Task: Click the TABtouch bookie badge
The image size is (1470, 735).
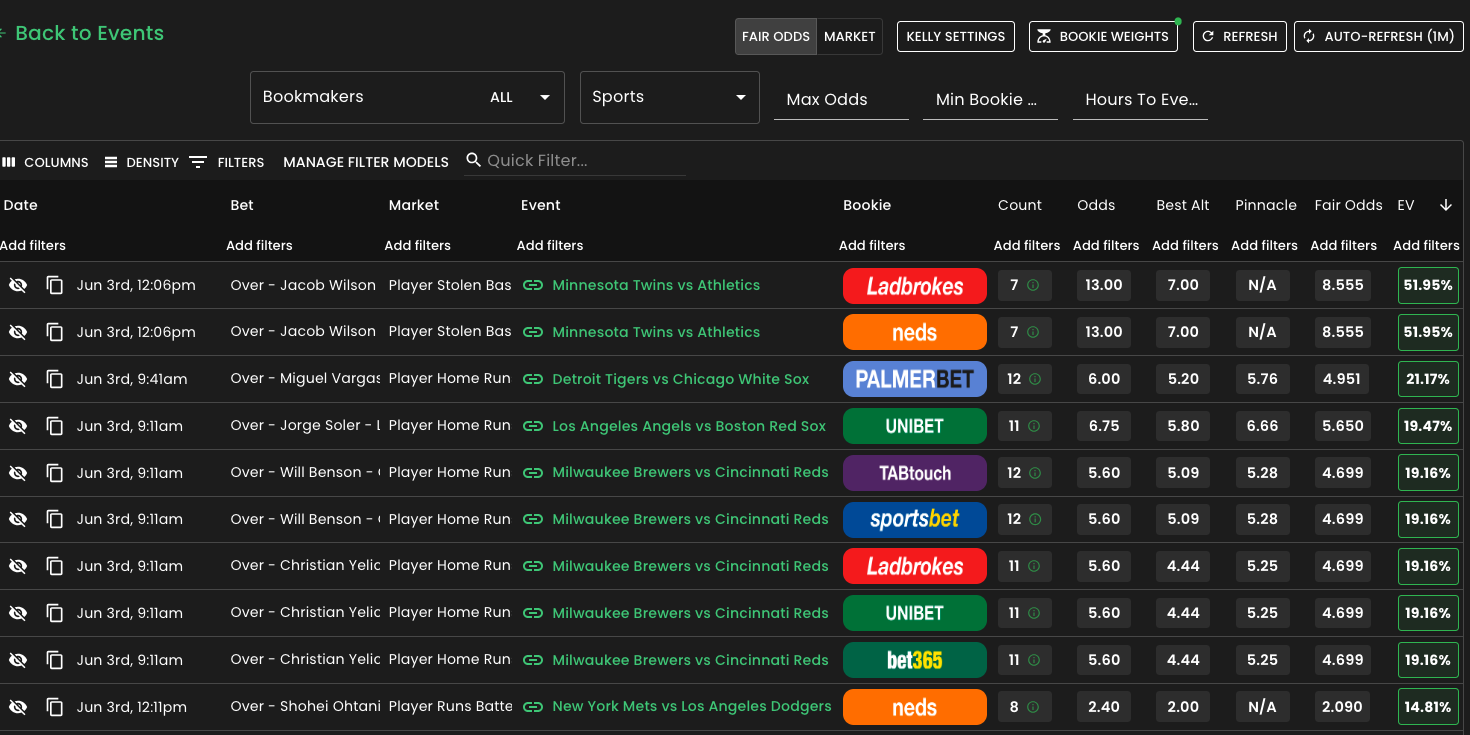Action: pyautogui.click(x=914, y=473)
